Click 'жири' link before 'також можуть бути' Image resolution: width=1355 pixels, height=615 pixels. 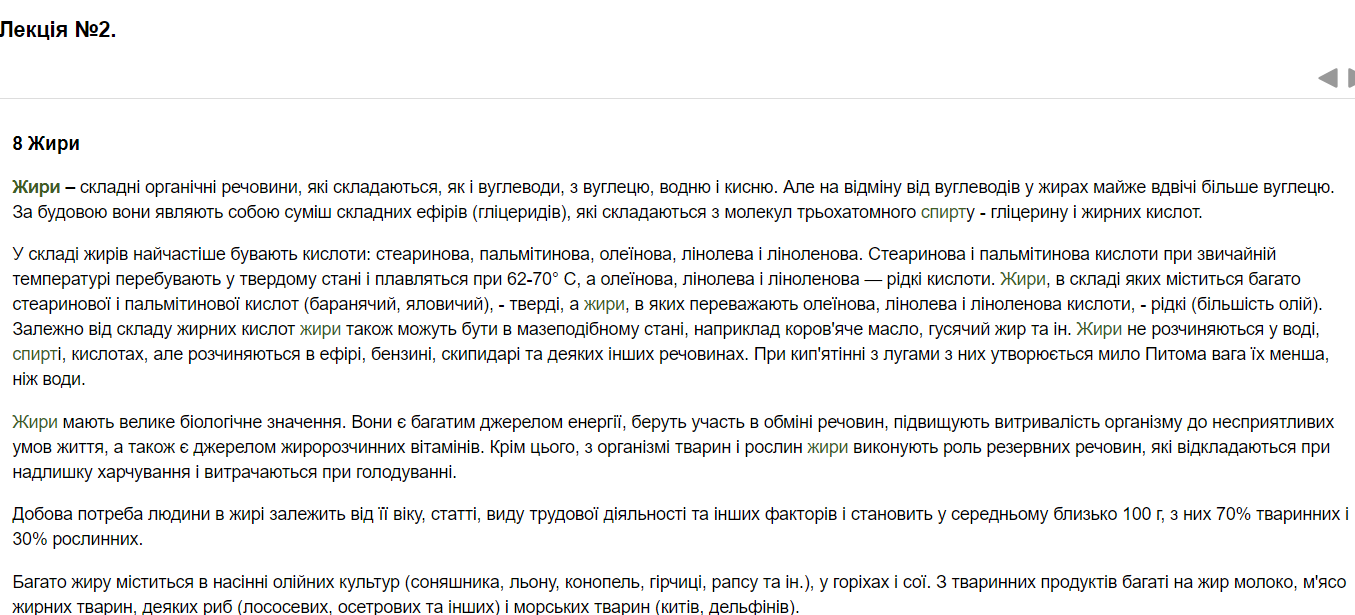coord(320,329)
